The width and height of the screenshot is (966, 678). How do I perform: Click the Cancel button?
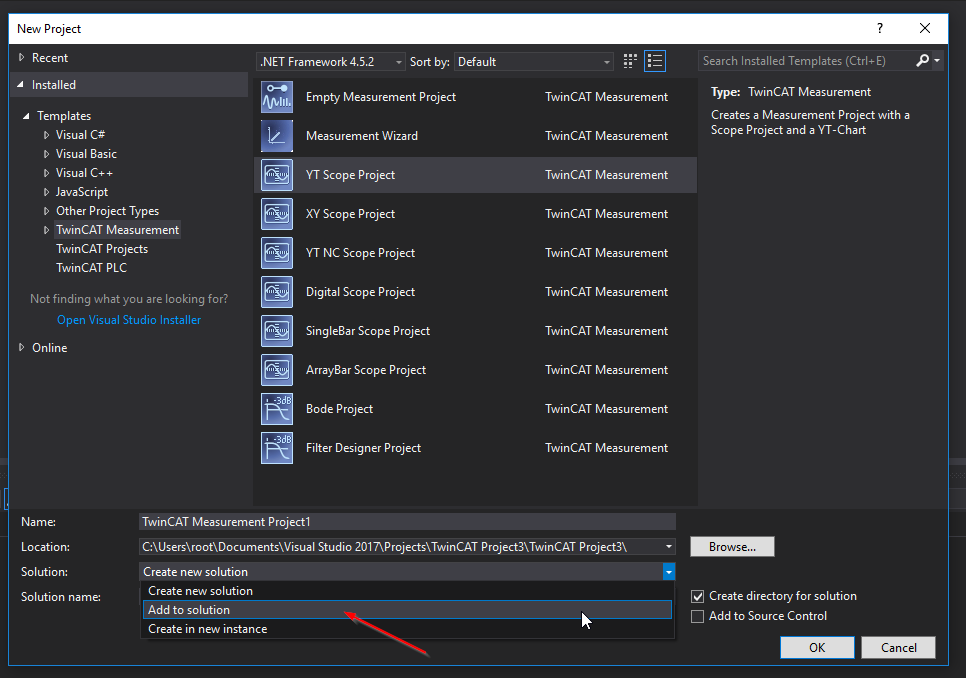[x=898, y=648]
